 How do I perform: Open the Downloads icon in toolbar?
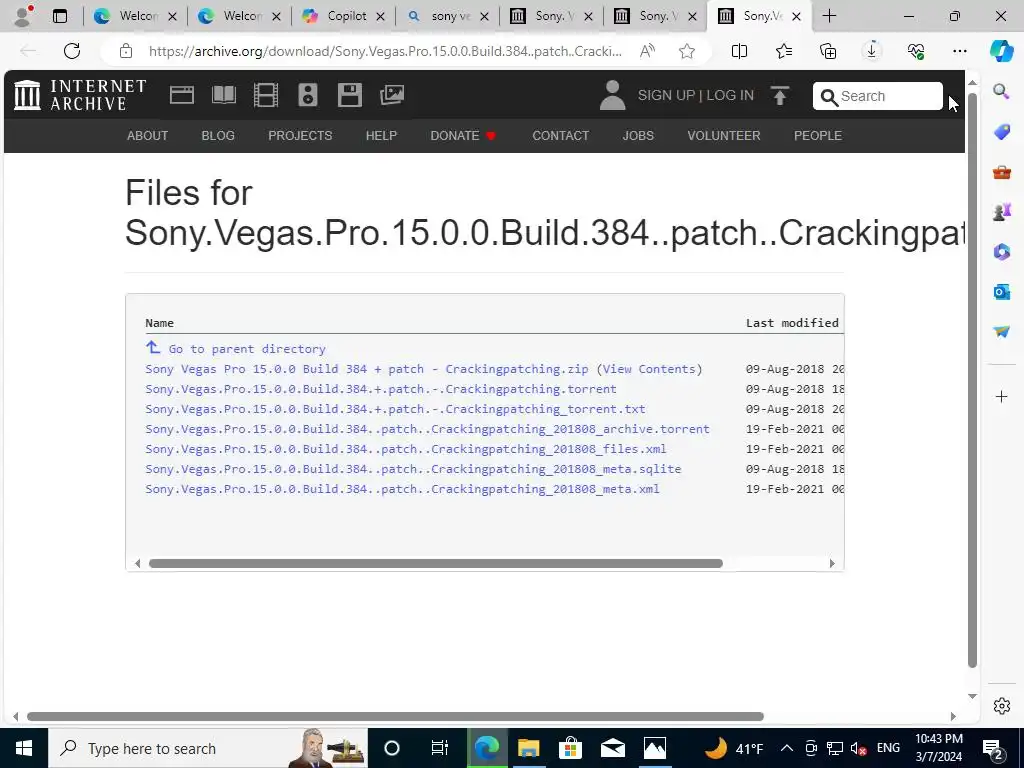(872, 51)
